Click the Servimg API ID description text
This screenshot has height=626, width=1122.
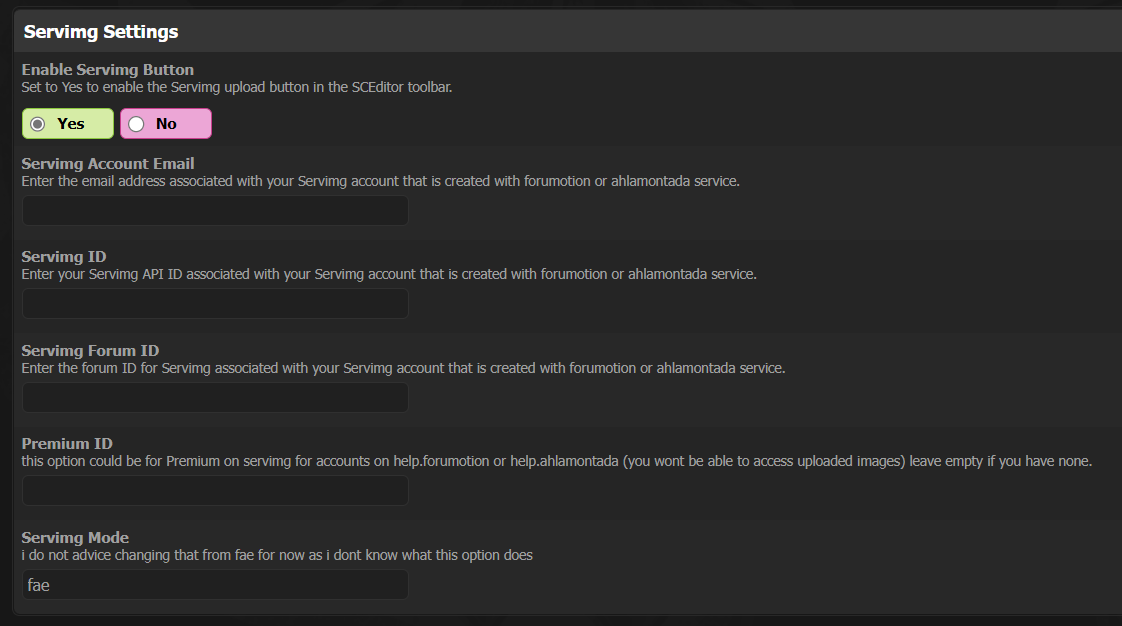click(389, 274)
